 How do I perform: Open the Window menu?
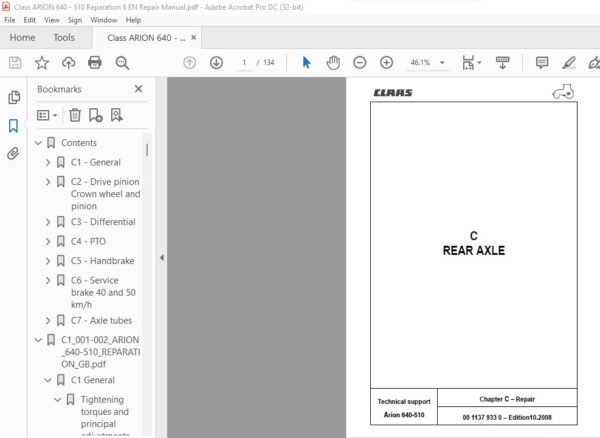point(104,20)
